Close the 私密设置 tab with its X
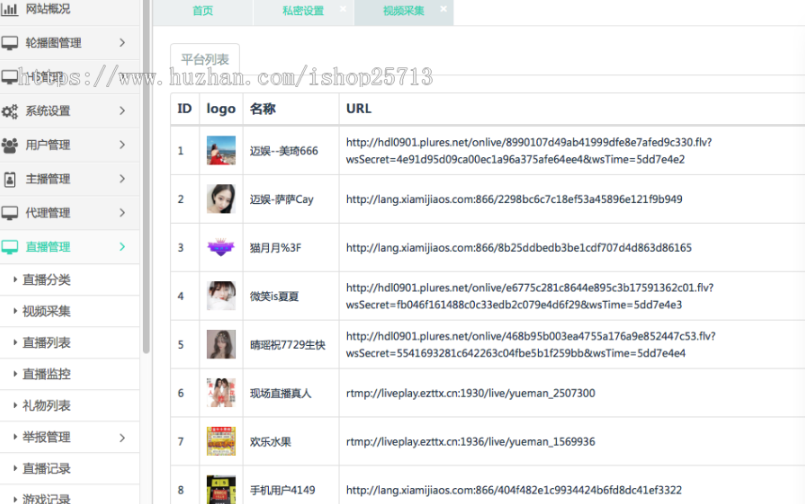 [x=343, y=9]
